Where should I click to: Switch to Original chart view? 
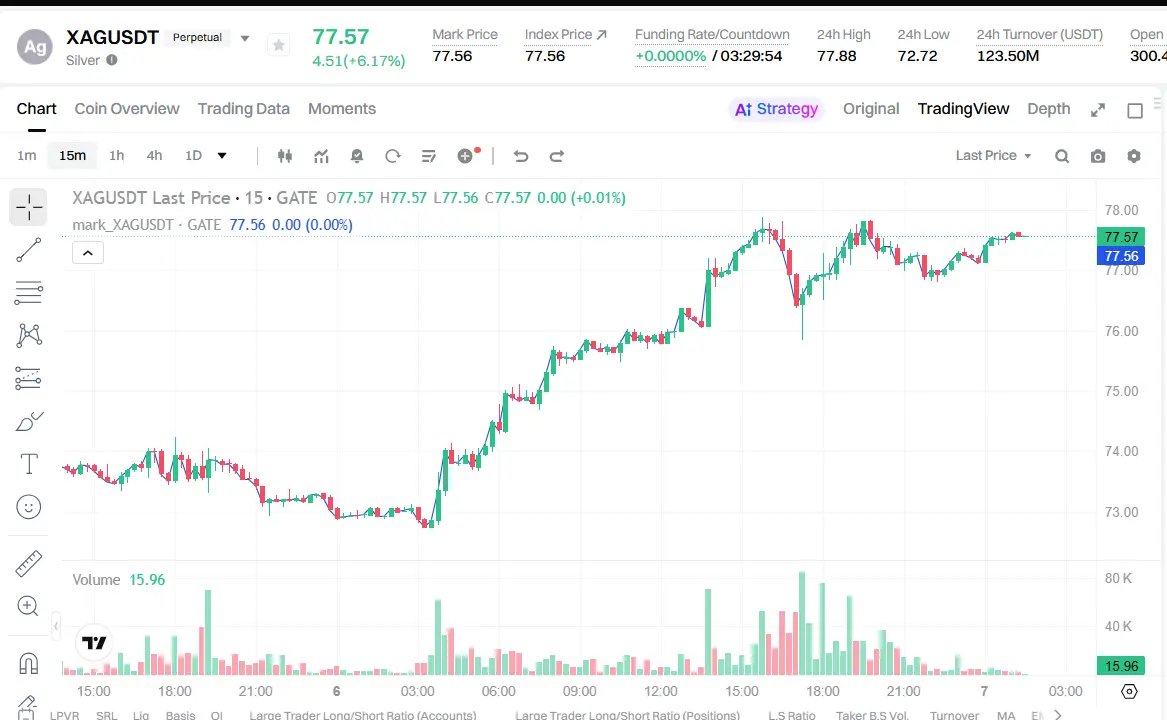click(871, 109)
